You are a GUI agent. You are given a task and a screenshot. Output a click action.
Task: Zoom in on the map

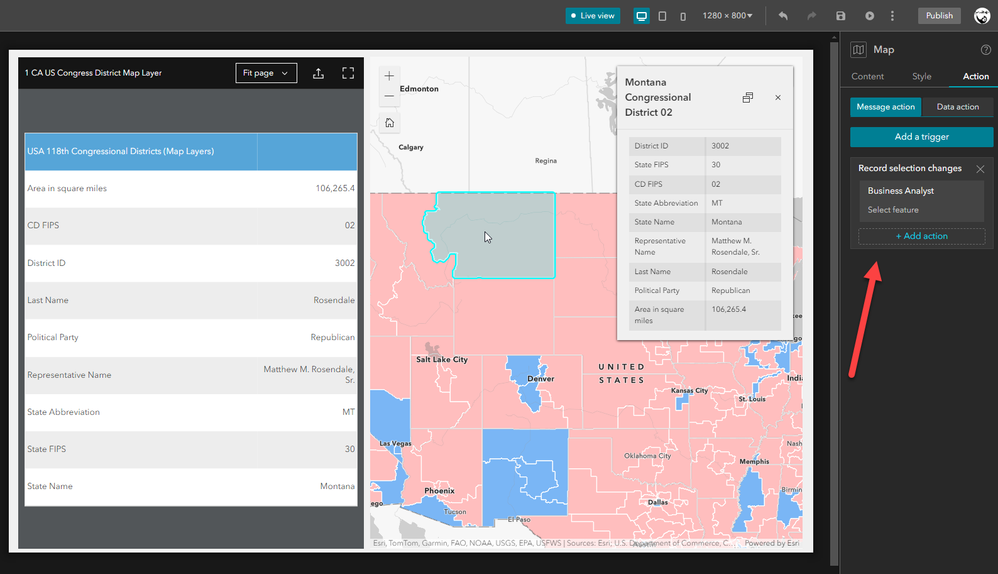pos(389,76)
